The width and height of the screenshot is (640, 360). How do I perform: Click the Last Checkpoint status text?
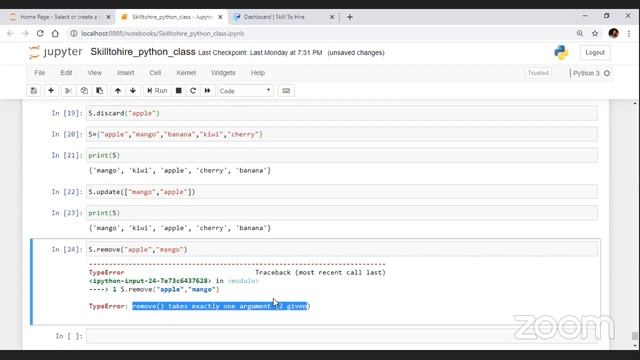tap(260, 53)
